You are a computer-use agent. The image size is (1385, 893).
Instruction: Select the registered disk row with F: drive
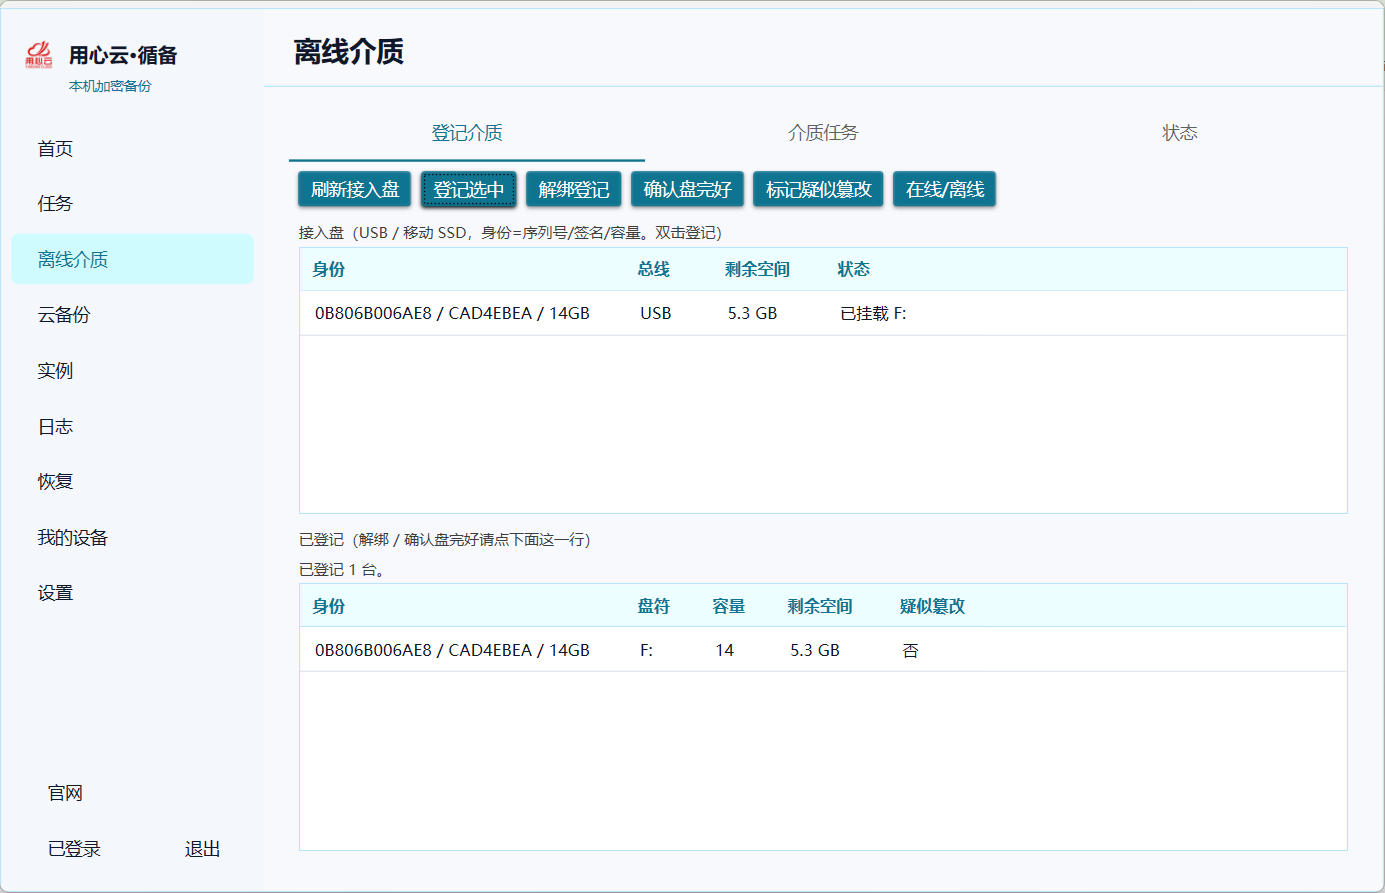pyautogui.click(x=823, y=650)
